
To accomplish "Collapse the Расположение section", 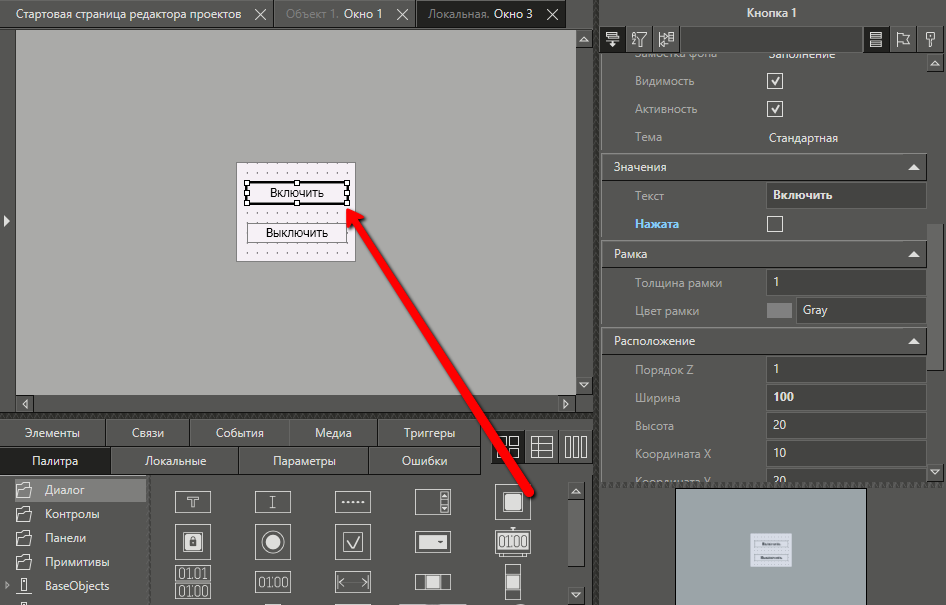I will coord(913,342).
